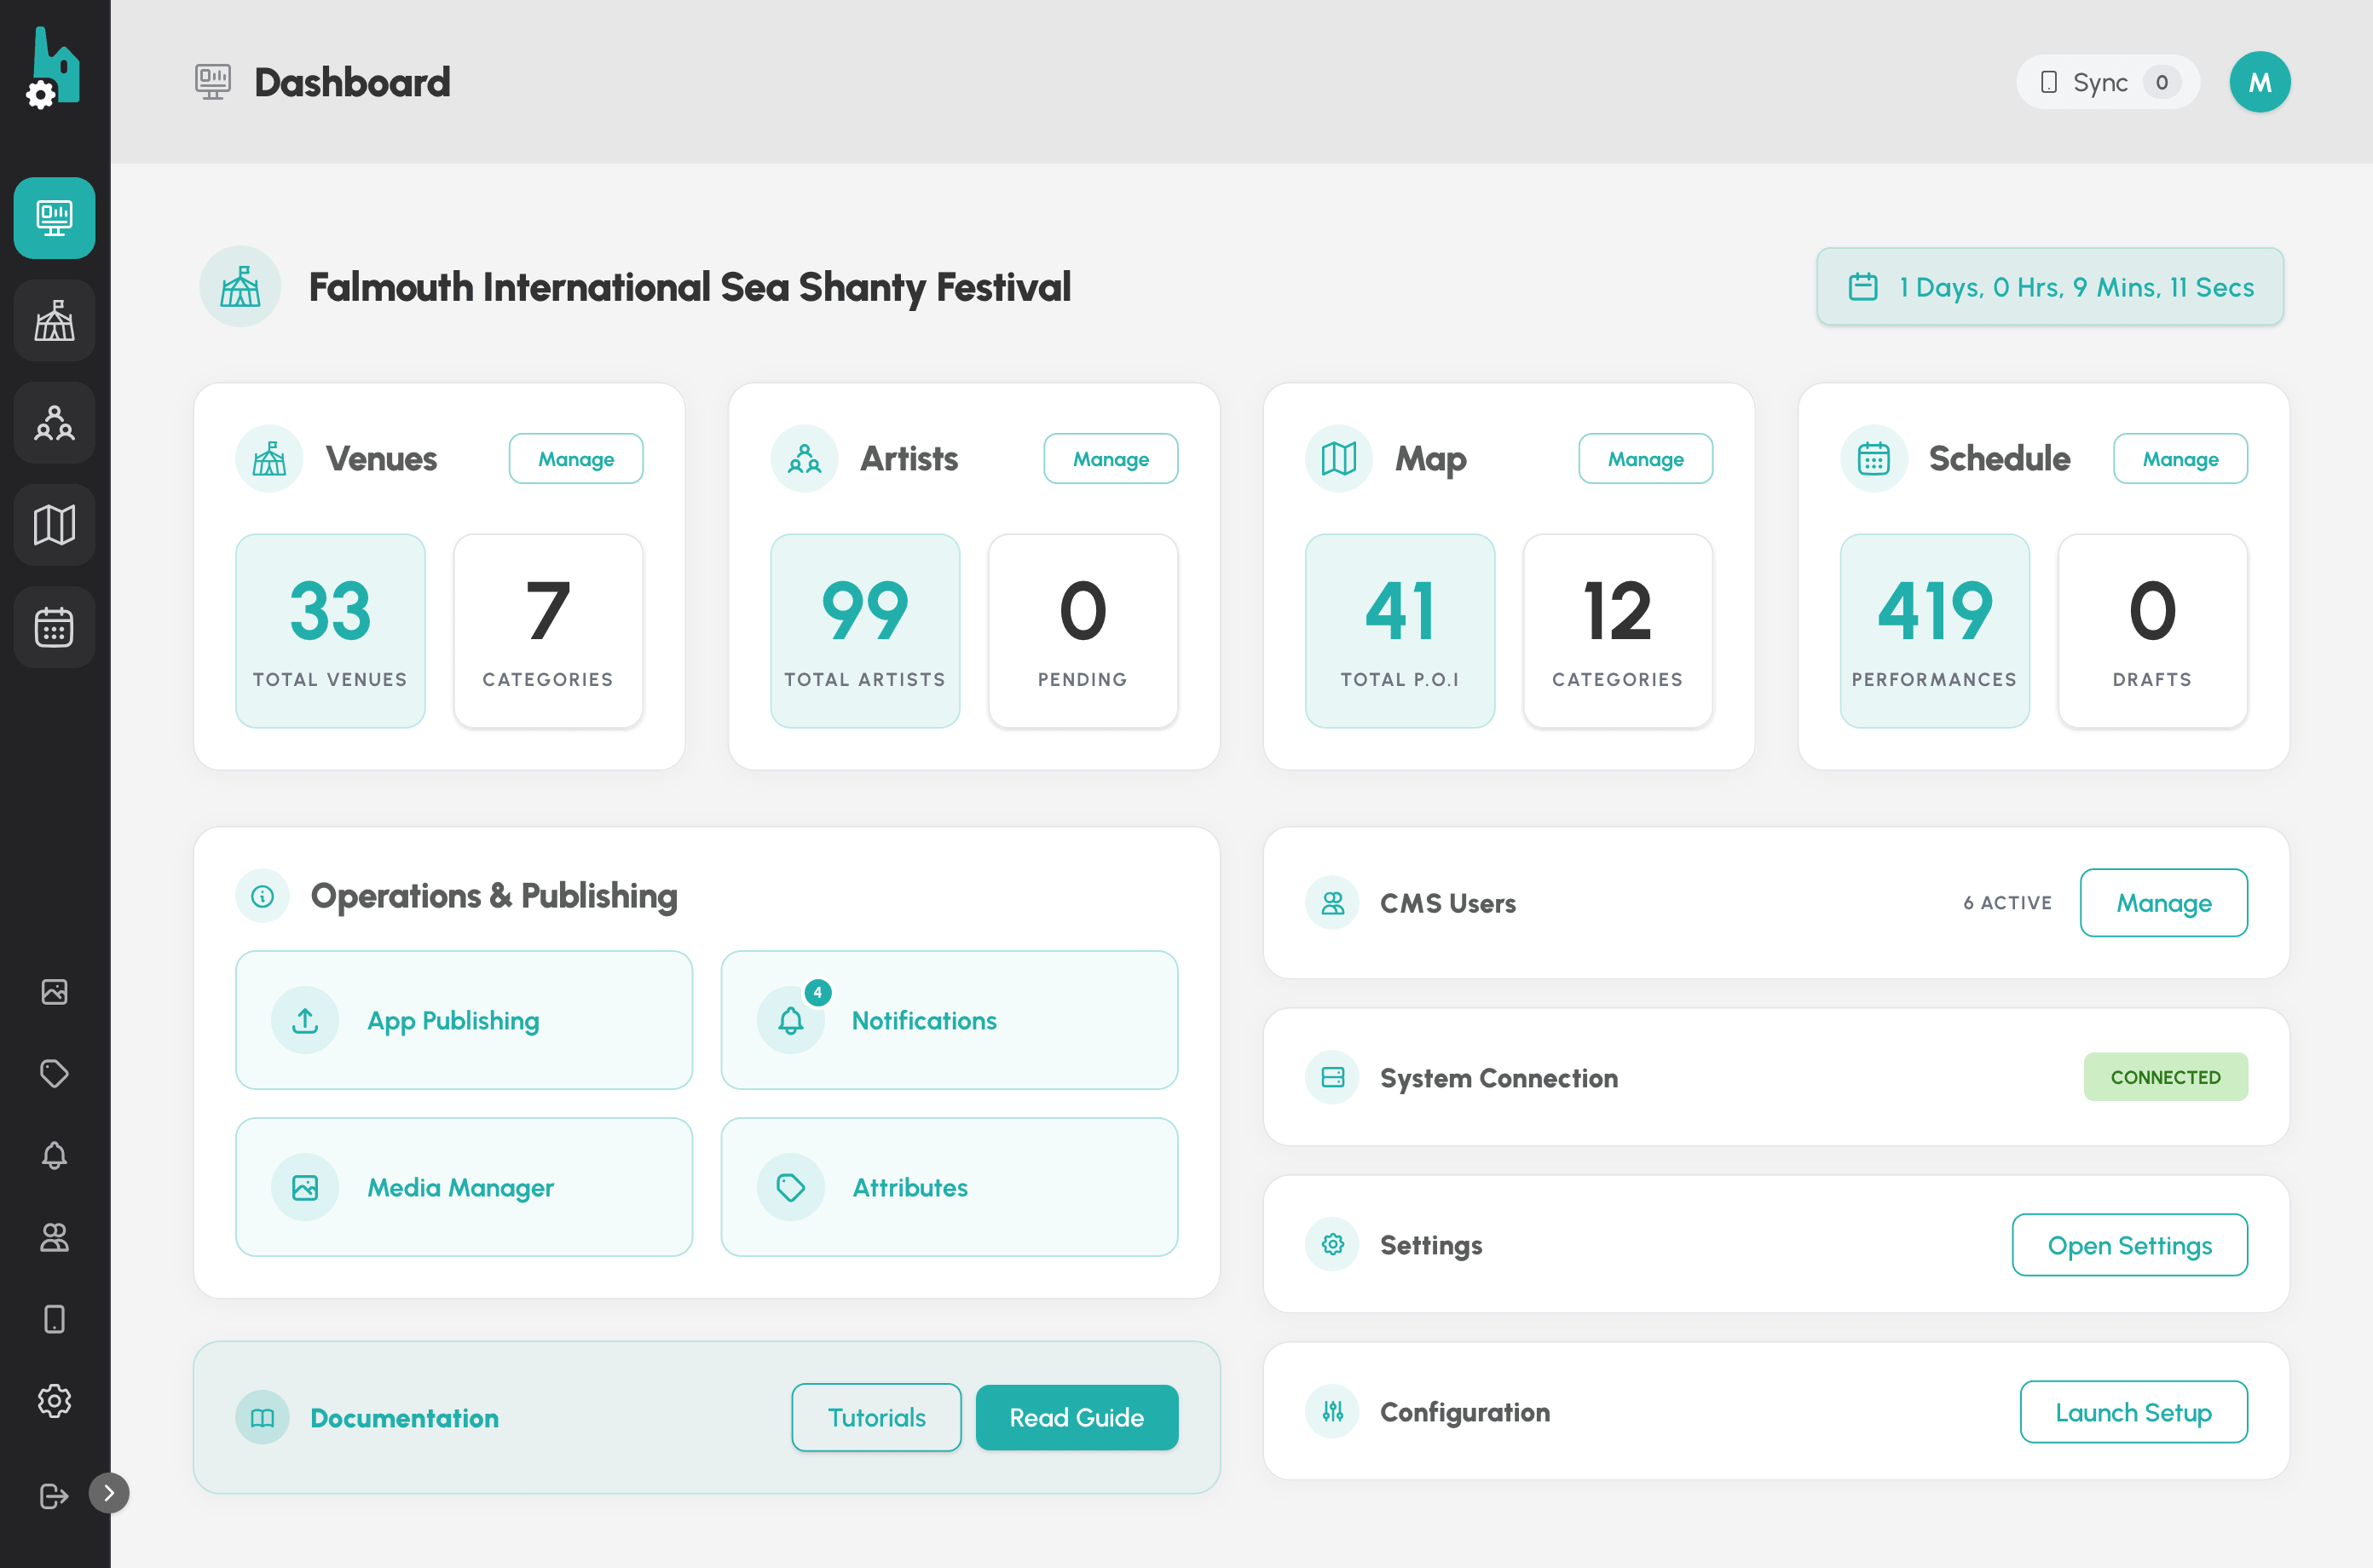This screenshot has height=1568, width=2373.
Task: Open Attributes via the sidebar tag icon
Action: tap(54, 1074)
